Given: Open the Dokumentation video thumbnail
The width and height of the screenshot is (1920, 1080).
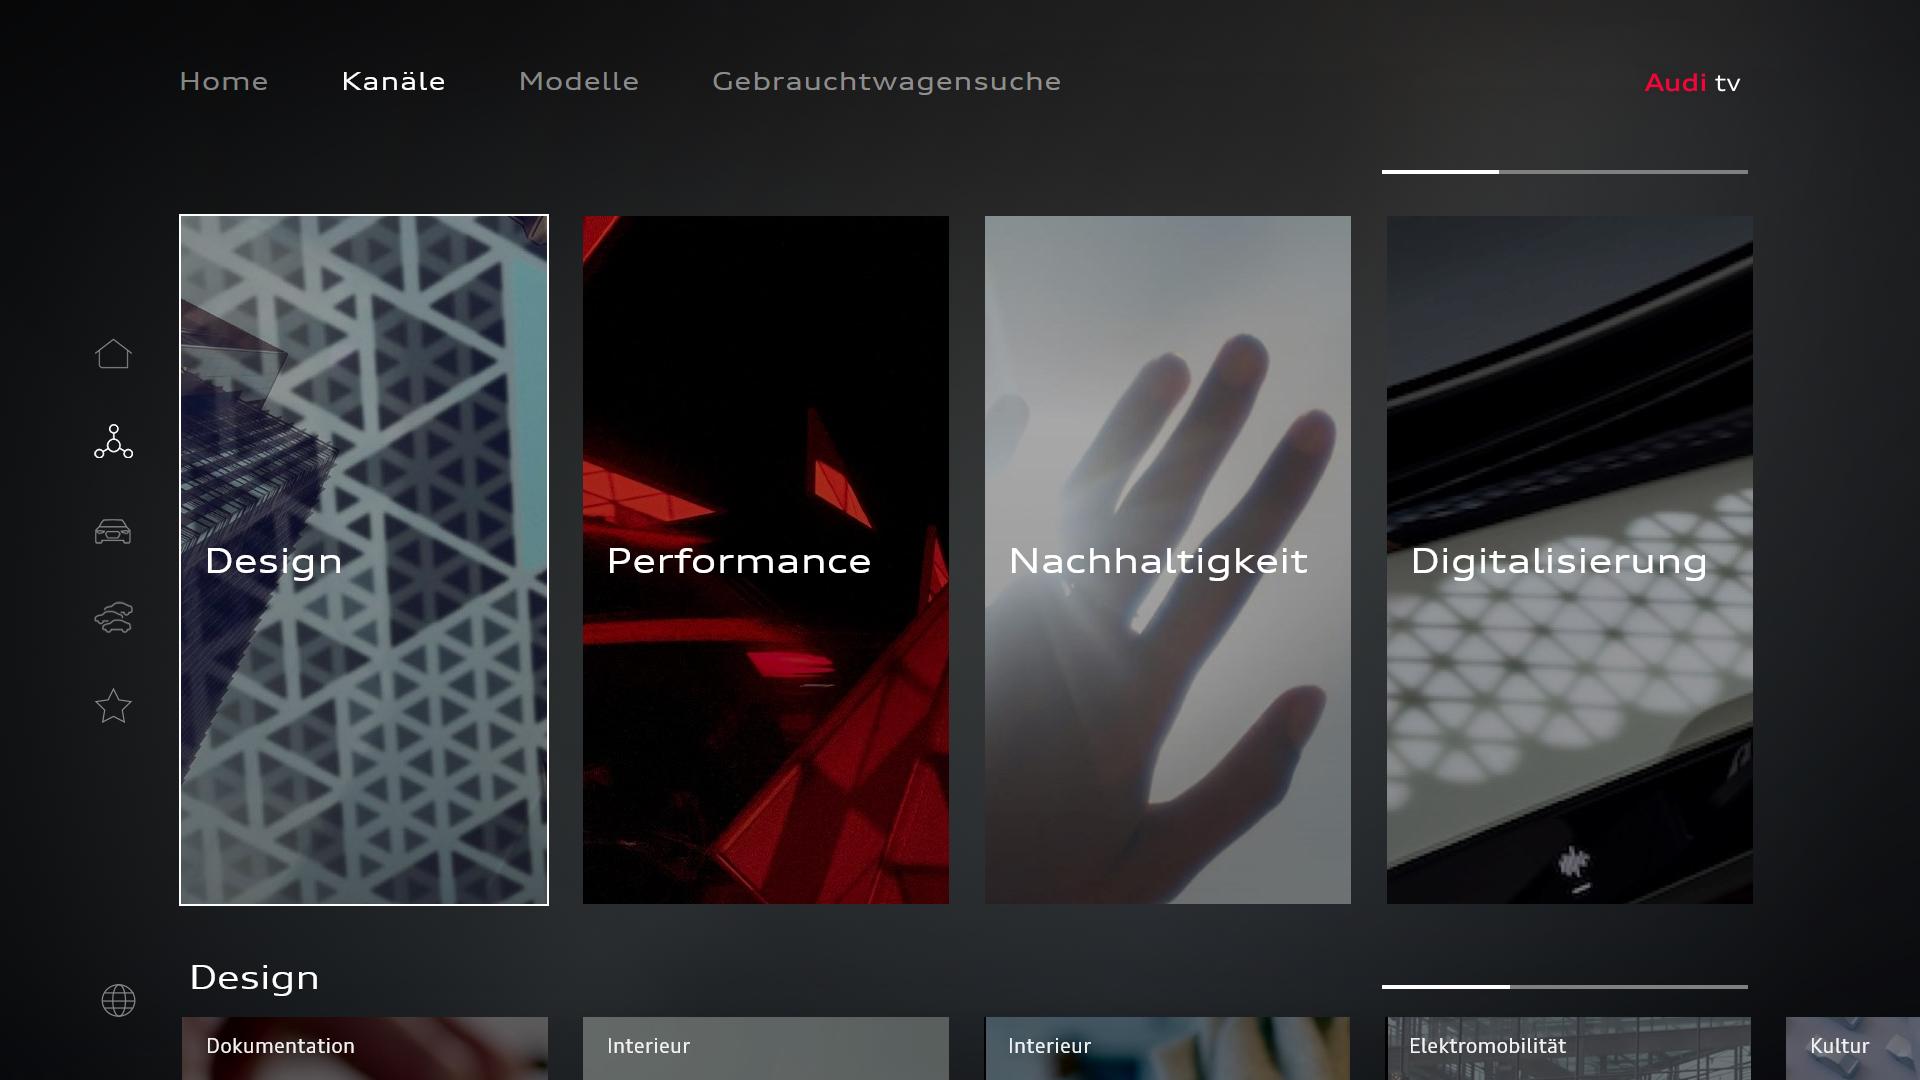Looking at the screenshot, I should click(364, 1048).
